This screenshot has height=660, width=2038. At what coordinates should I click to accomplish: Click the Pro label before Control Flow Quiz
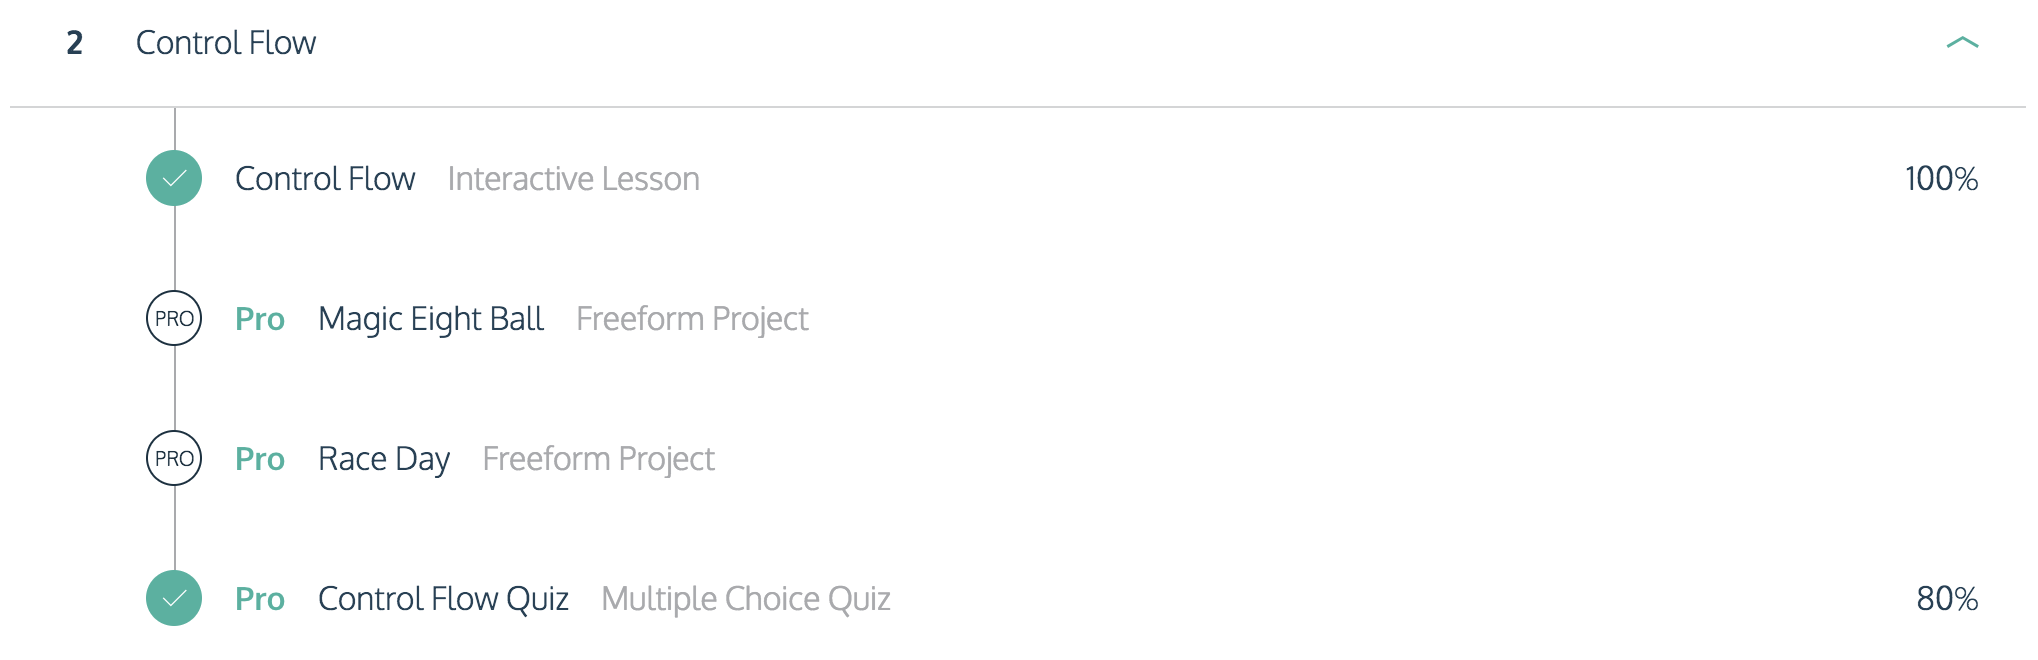[260, 599]
